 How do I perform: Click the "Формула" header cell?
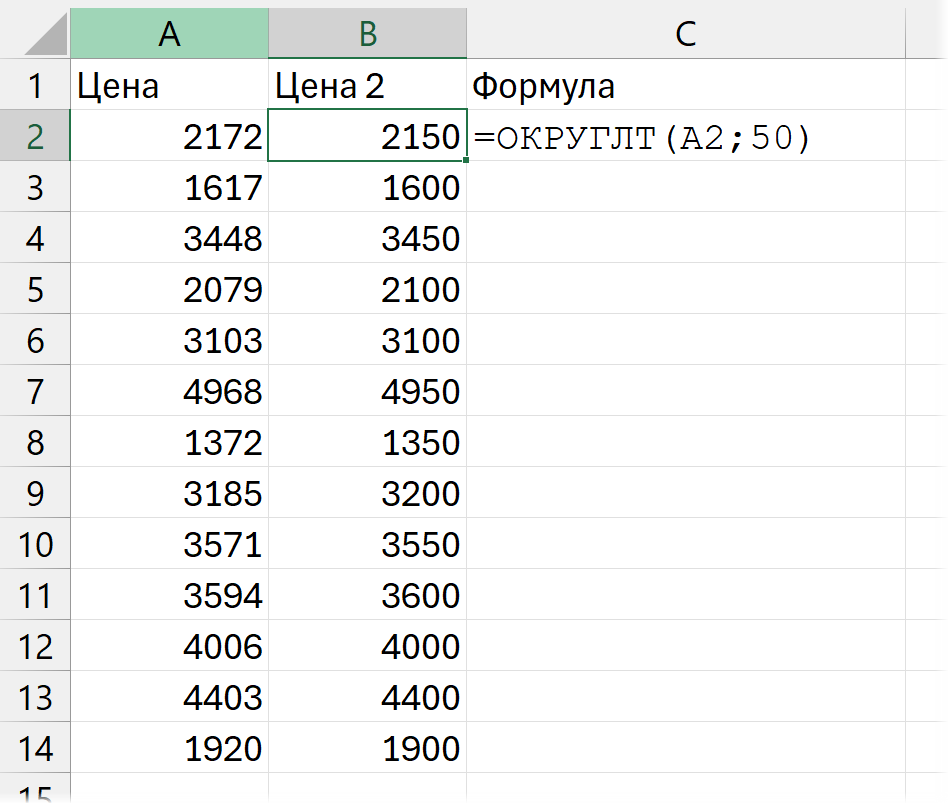pyautogui.click(x=685, y=86)
